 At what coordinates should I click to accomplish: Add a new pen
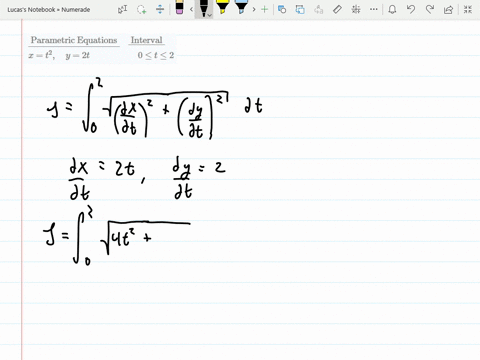[x=265, y=9]
